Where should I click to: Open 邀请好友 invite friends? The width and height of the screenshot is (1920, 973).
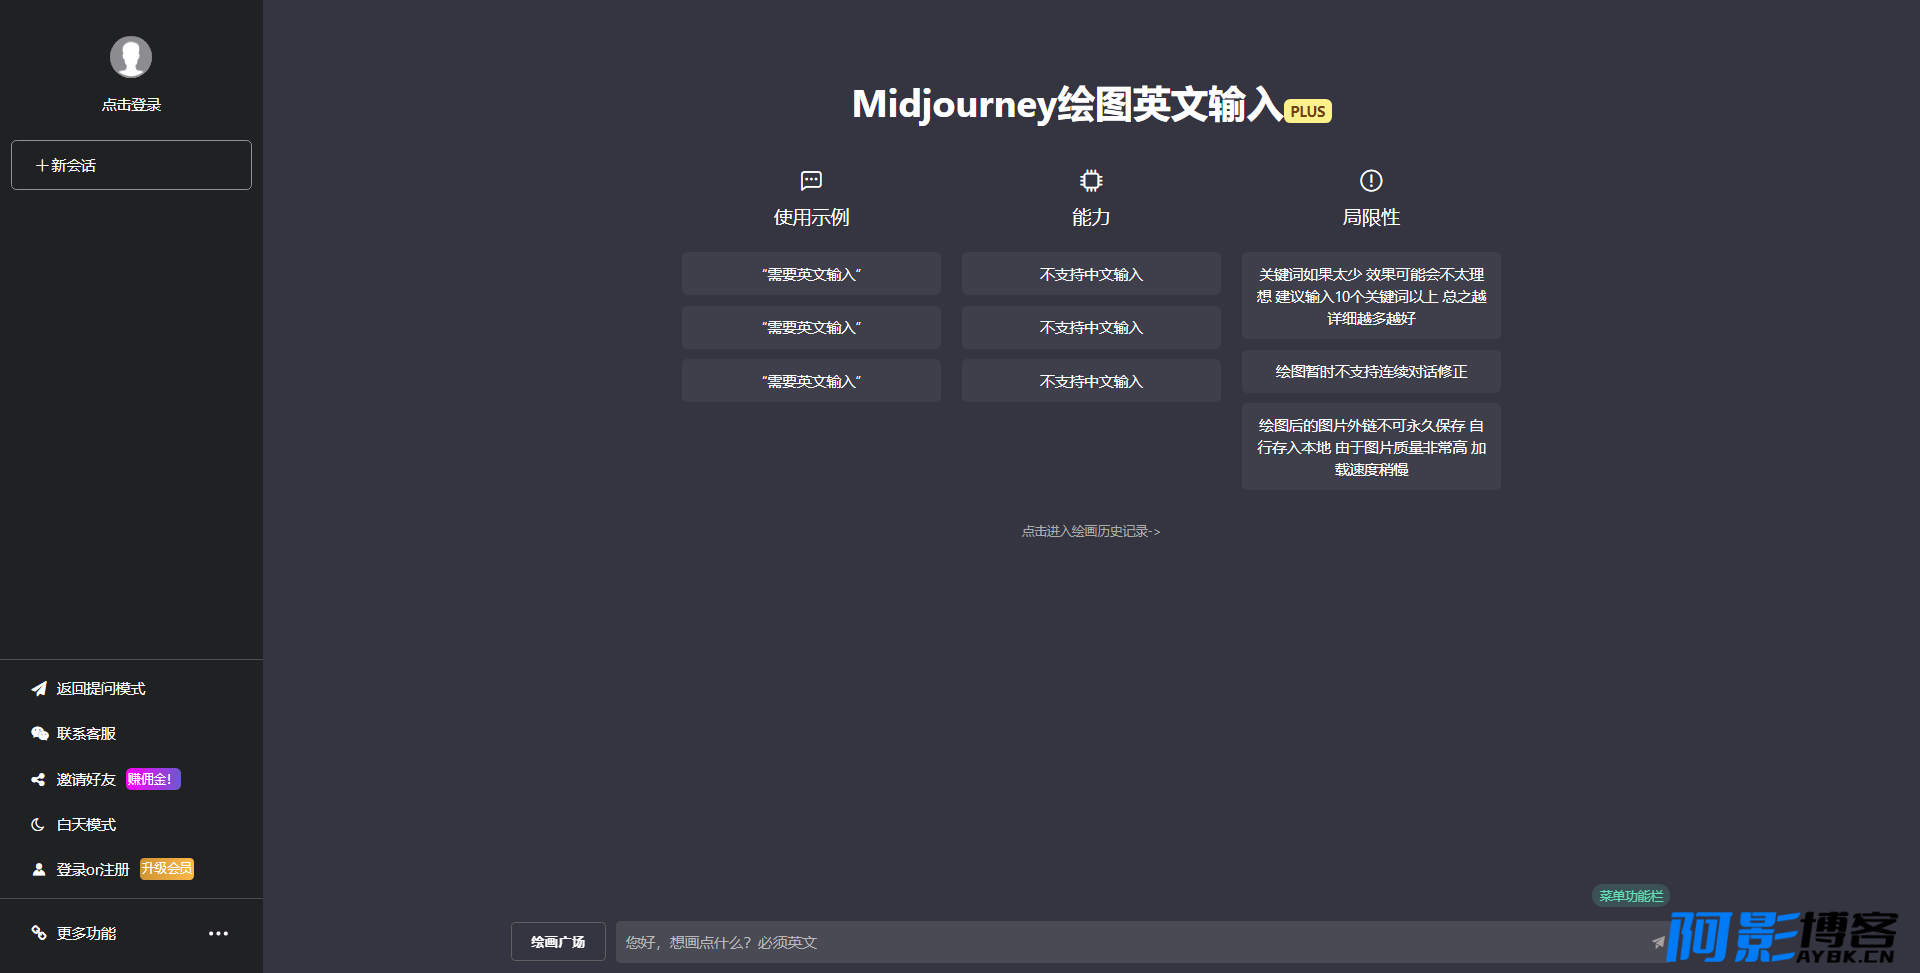click(x=86, y=779)
